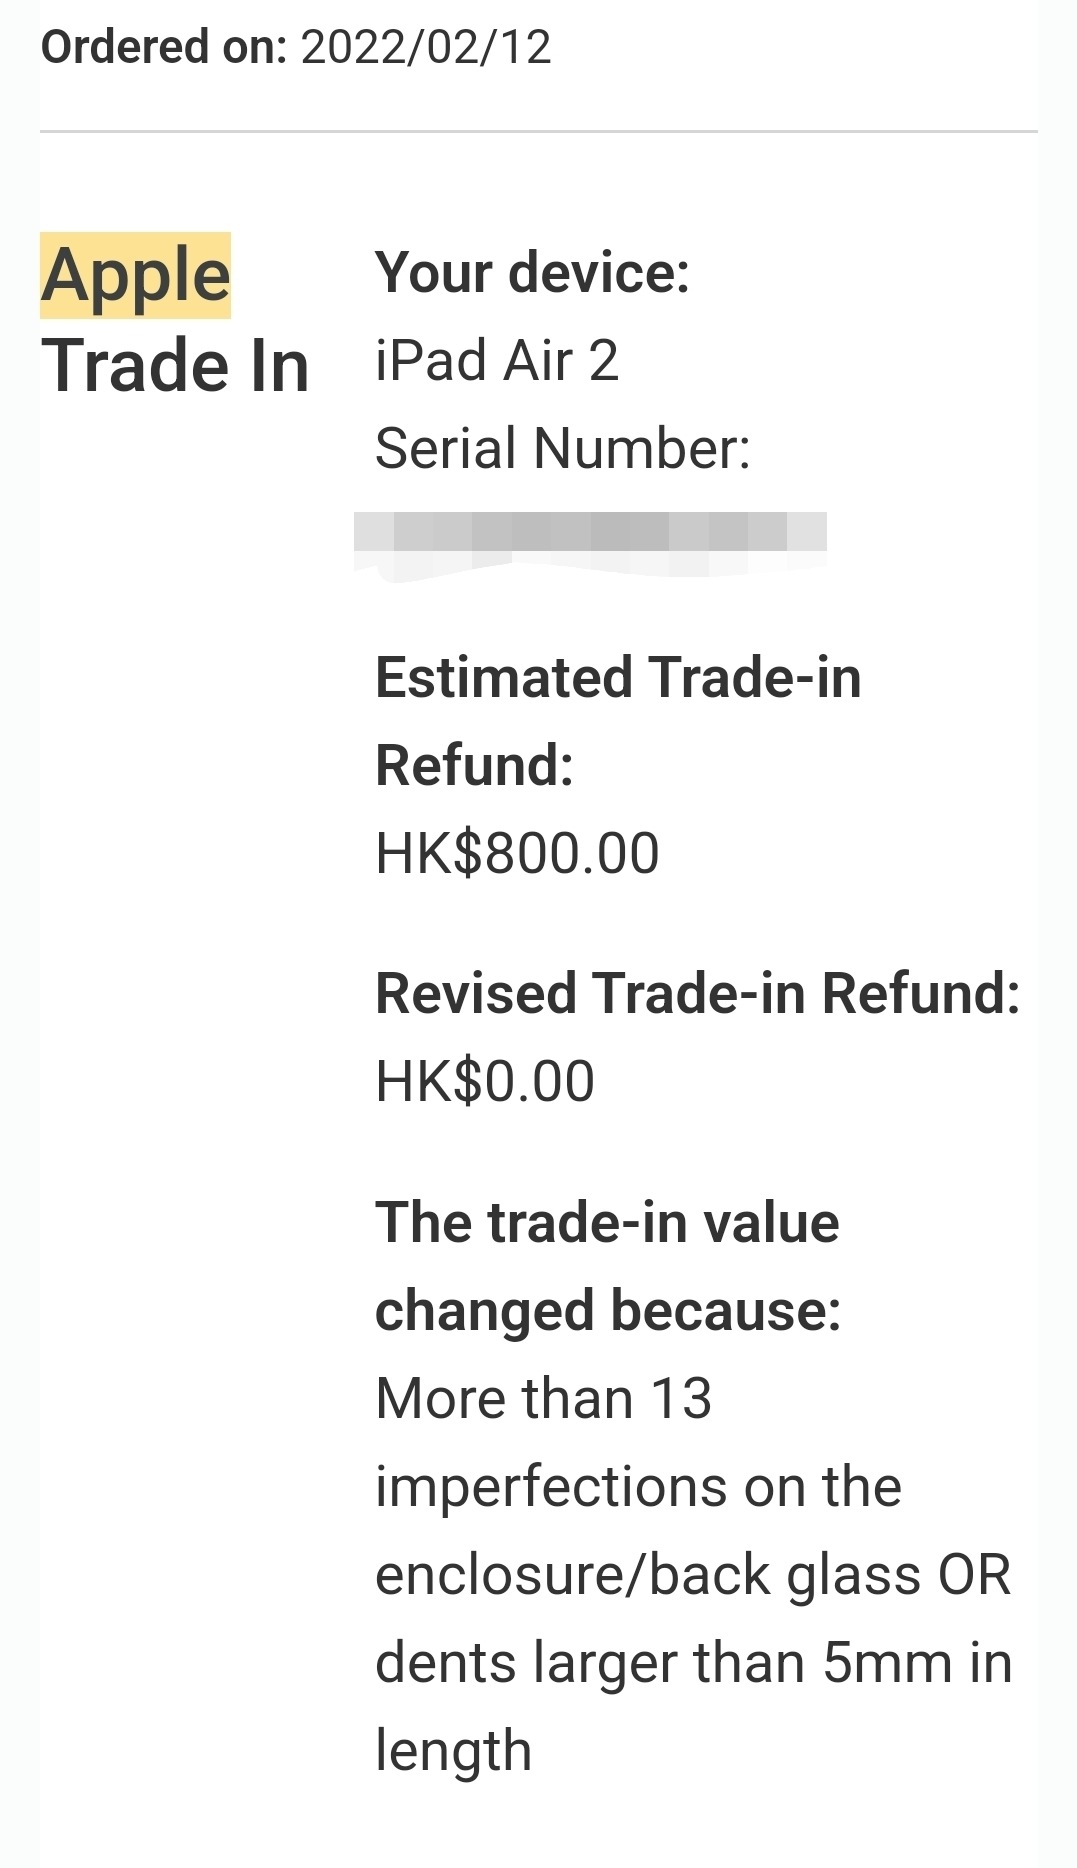Click the word Refund under Estimated Trade-in
1077x1868 pixels.
pyautogui.click(x=474, y=765)
